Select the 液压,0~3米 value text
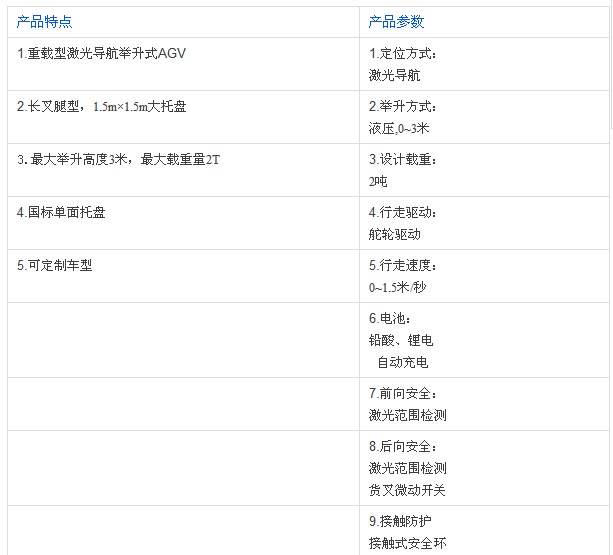 click(x=399, y=128)
